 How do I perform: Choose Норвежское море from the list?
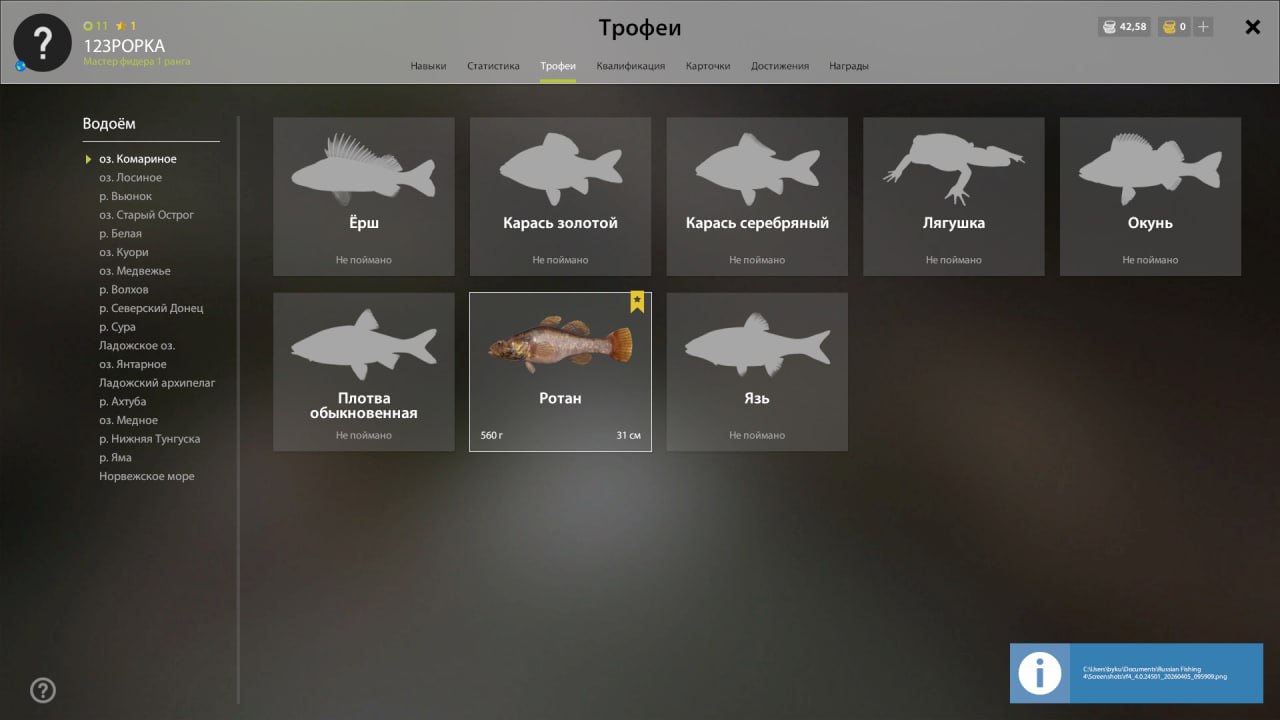[x=147, y=477]
